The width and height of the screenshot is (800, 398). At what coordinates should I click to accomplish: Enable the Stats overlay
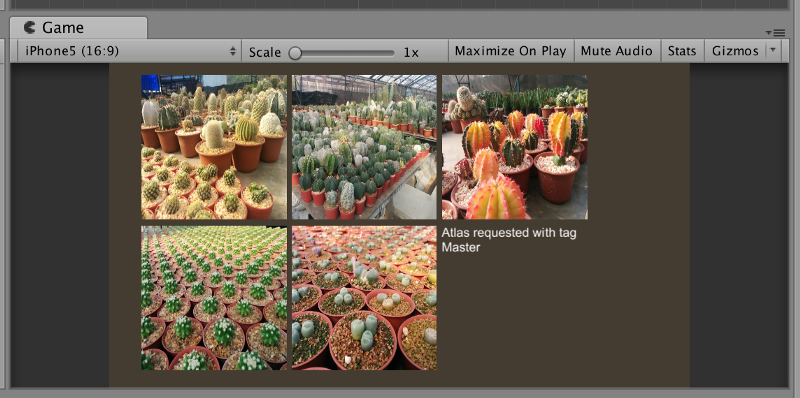coord(682,51)
